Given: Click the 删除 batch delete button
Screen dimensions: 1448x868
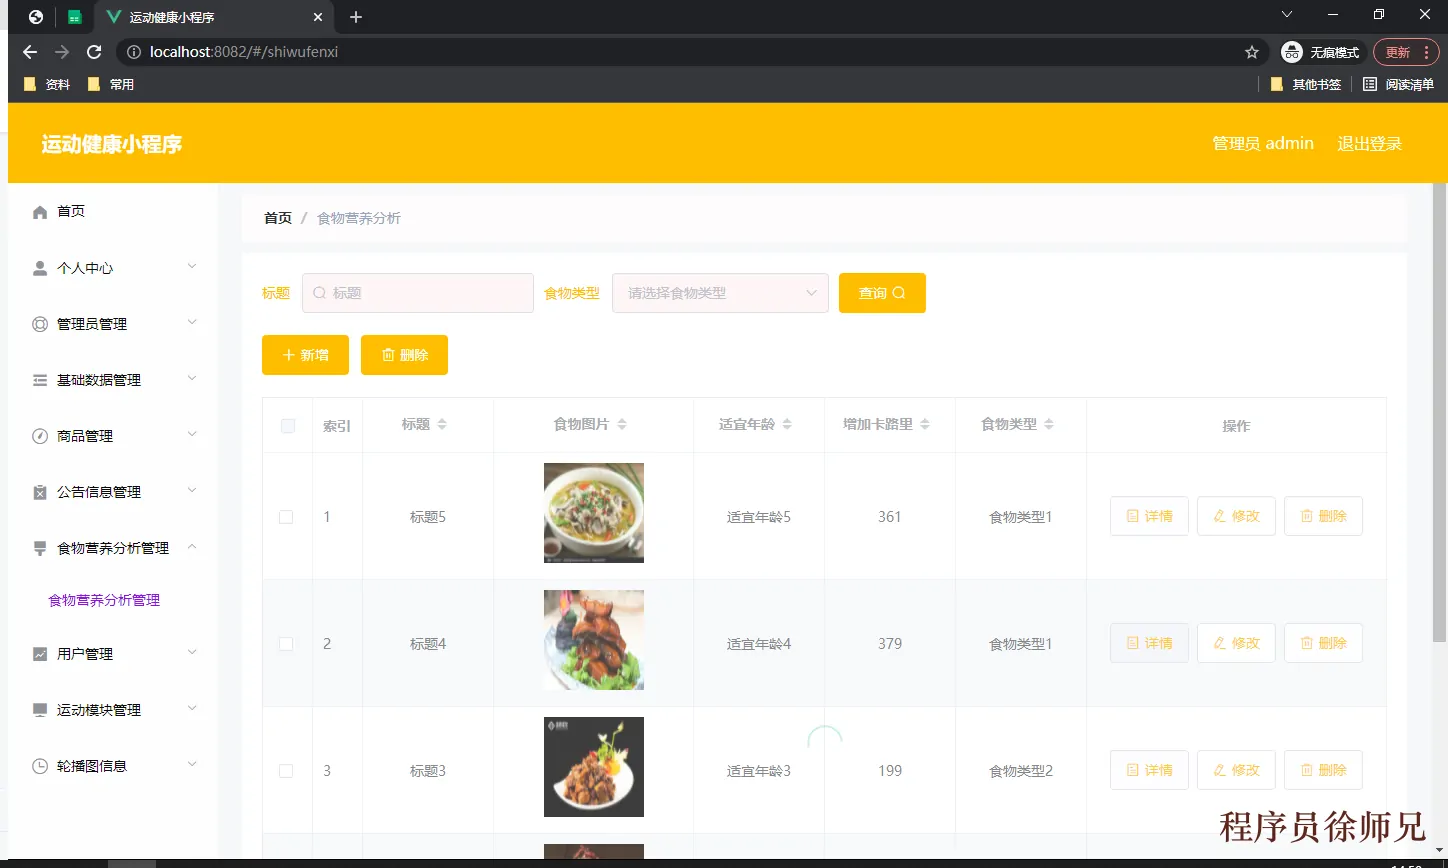Looking at the screenshot, I should [x=404, y=355].
